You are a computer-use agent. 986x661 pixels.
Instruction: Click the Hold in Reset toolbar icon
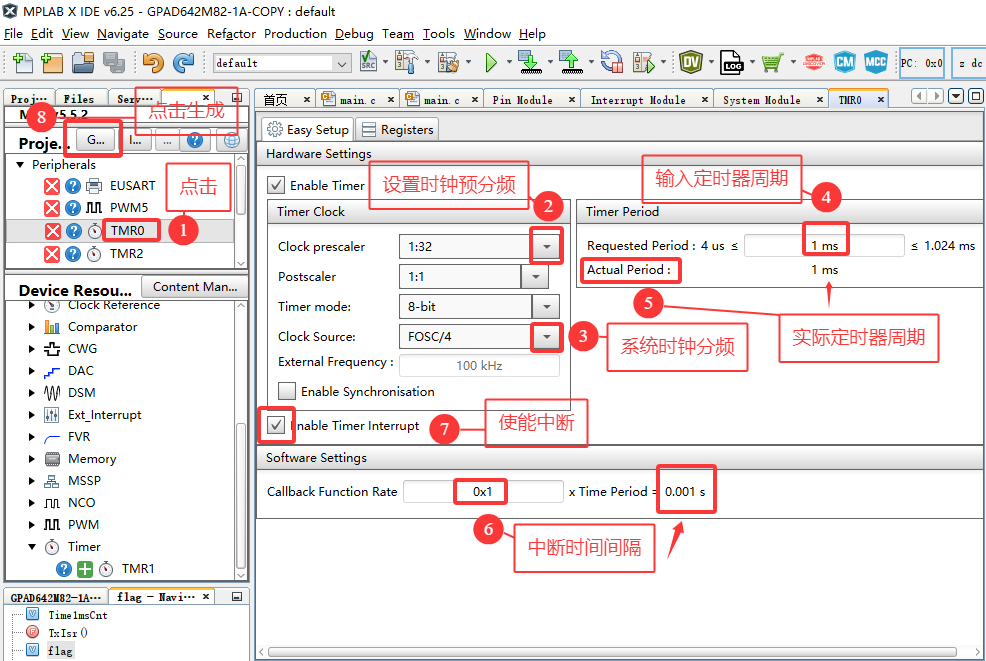tap(611, 62)
